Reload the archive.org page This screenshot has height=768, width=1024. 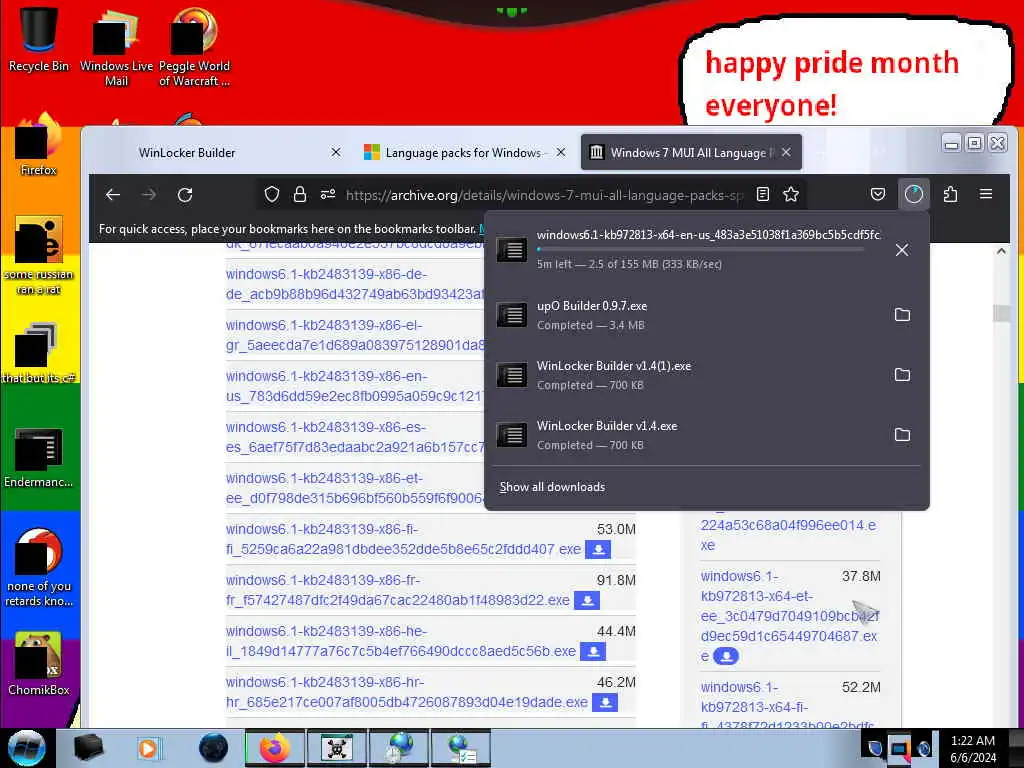[185, 195]
